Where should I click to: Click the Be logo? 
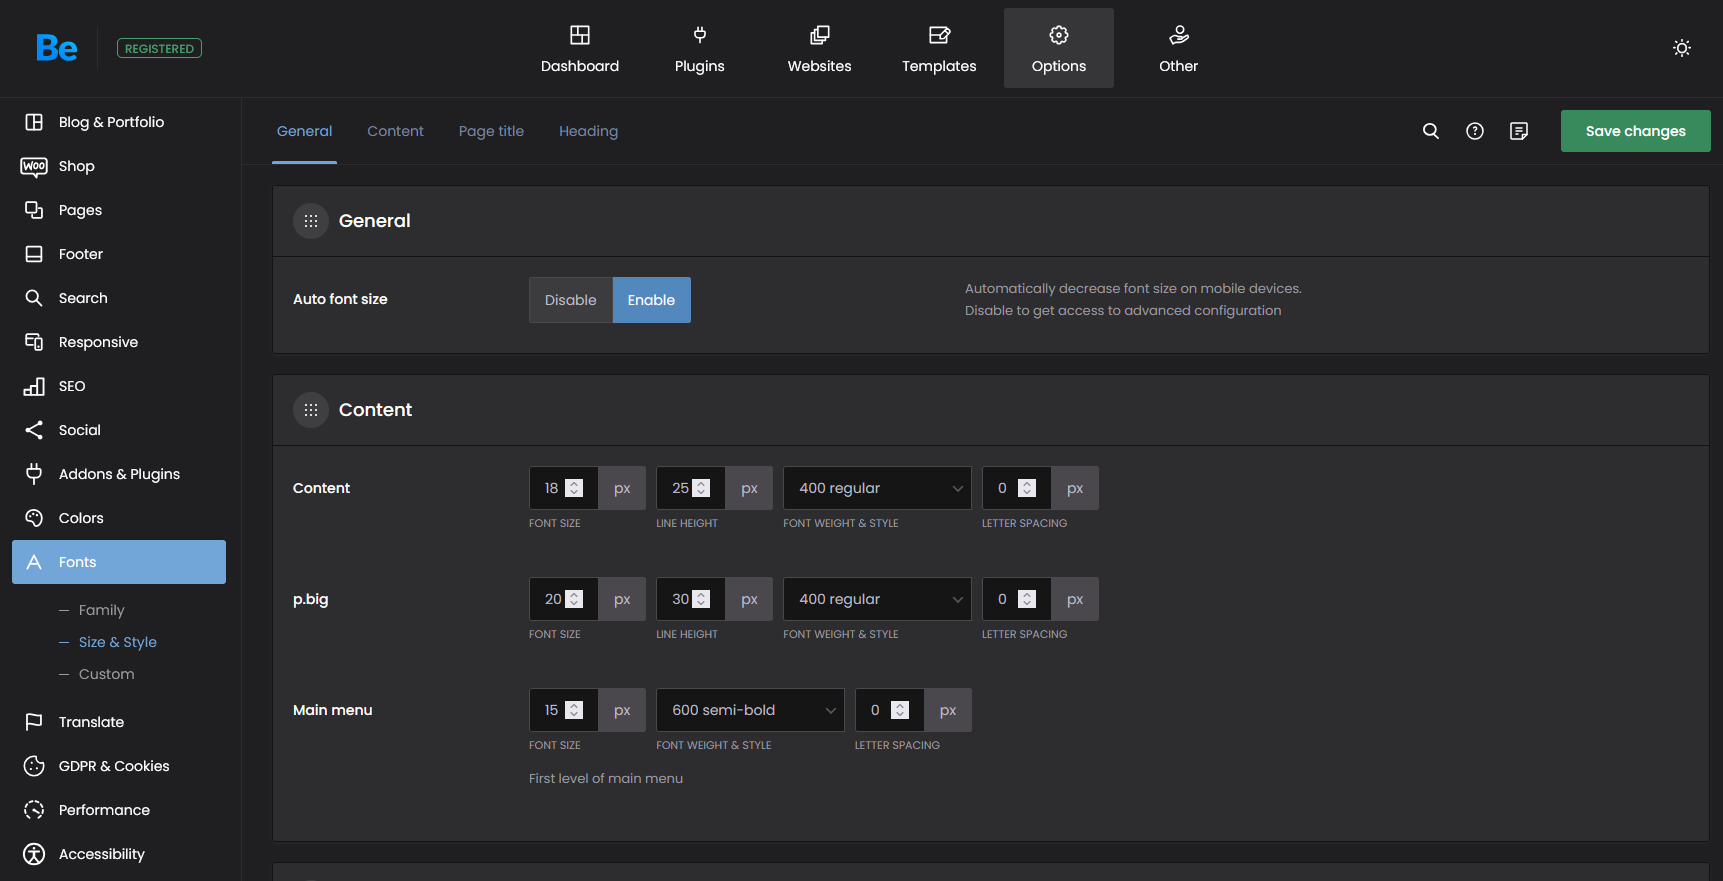click(56, 48)
